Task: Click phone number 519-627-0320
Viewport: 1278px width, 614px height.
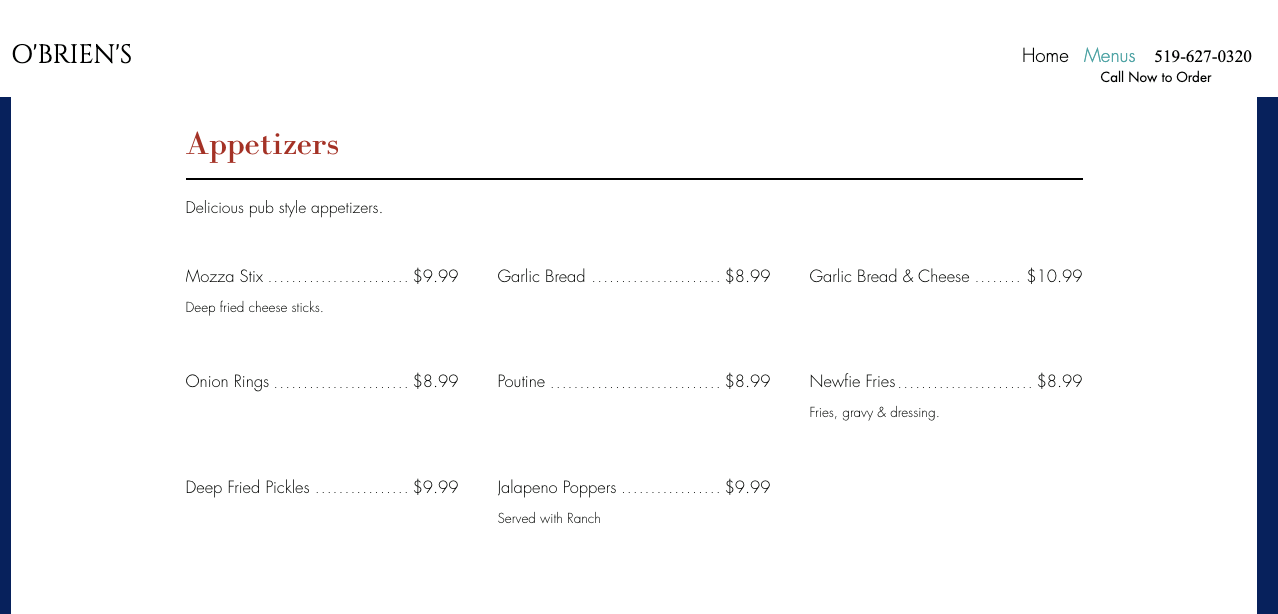Action: coord(1202,56)
